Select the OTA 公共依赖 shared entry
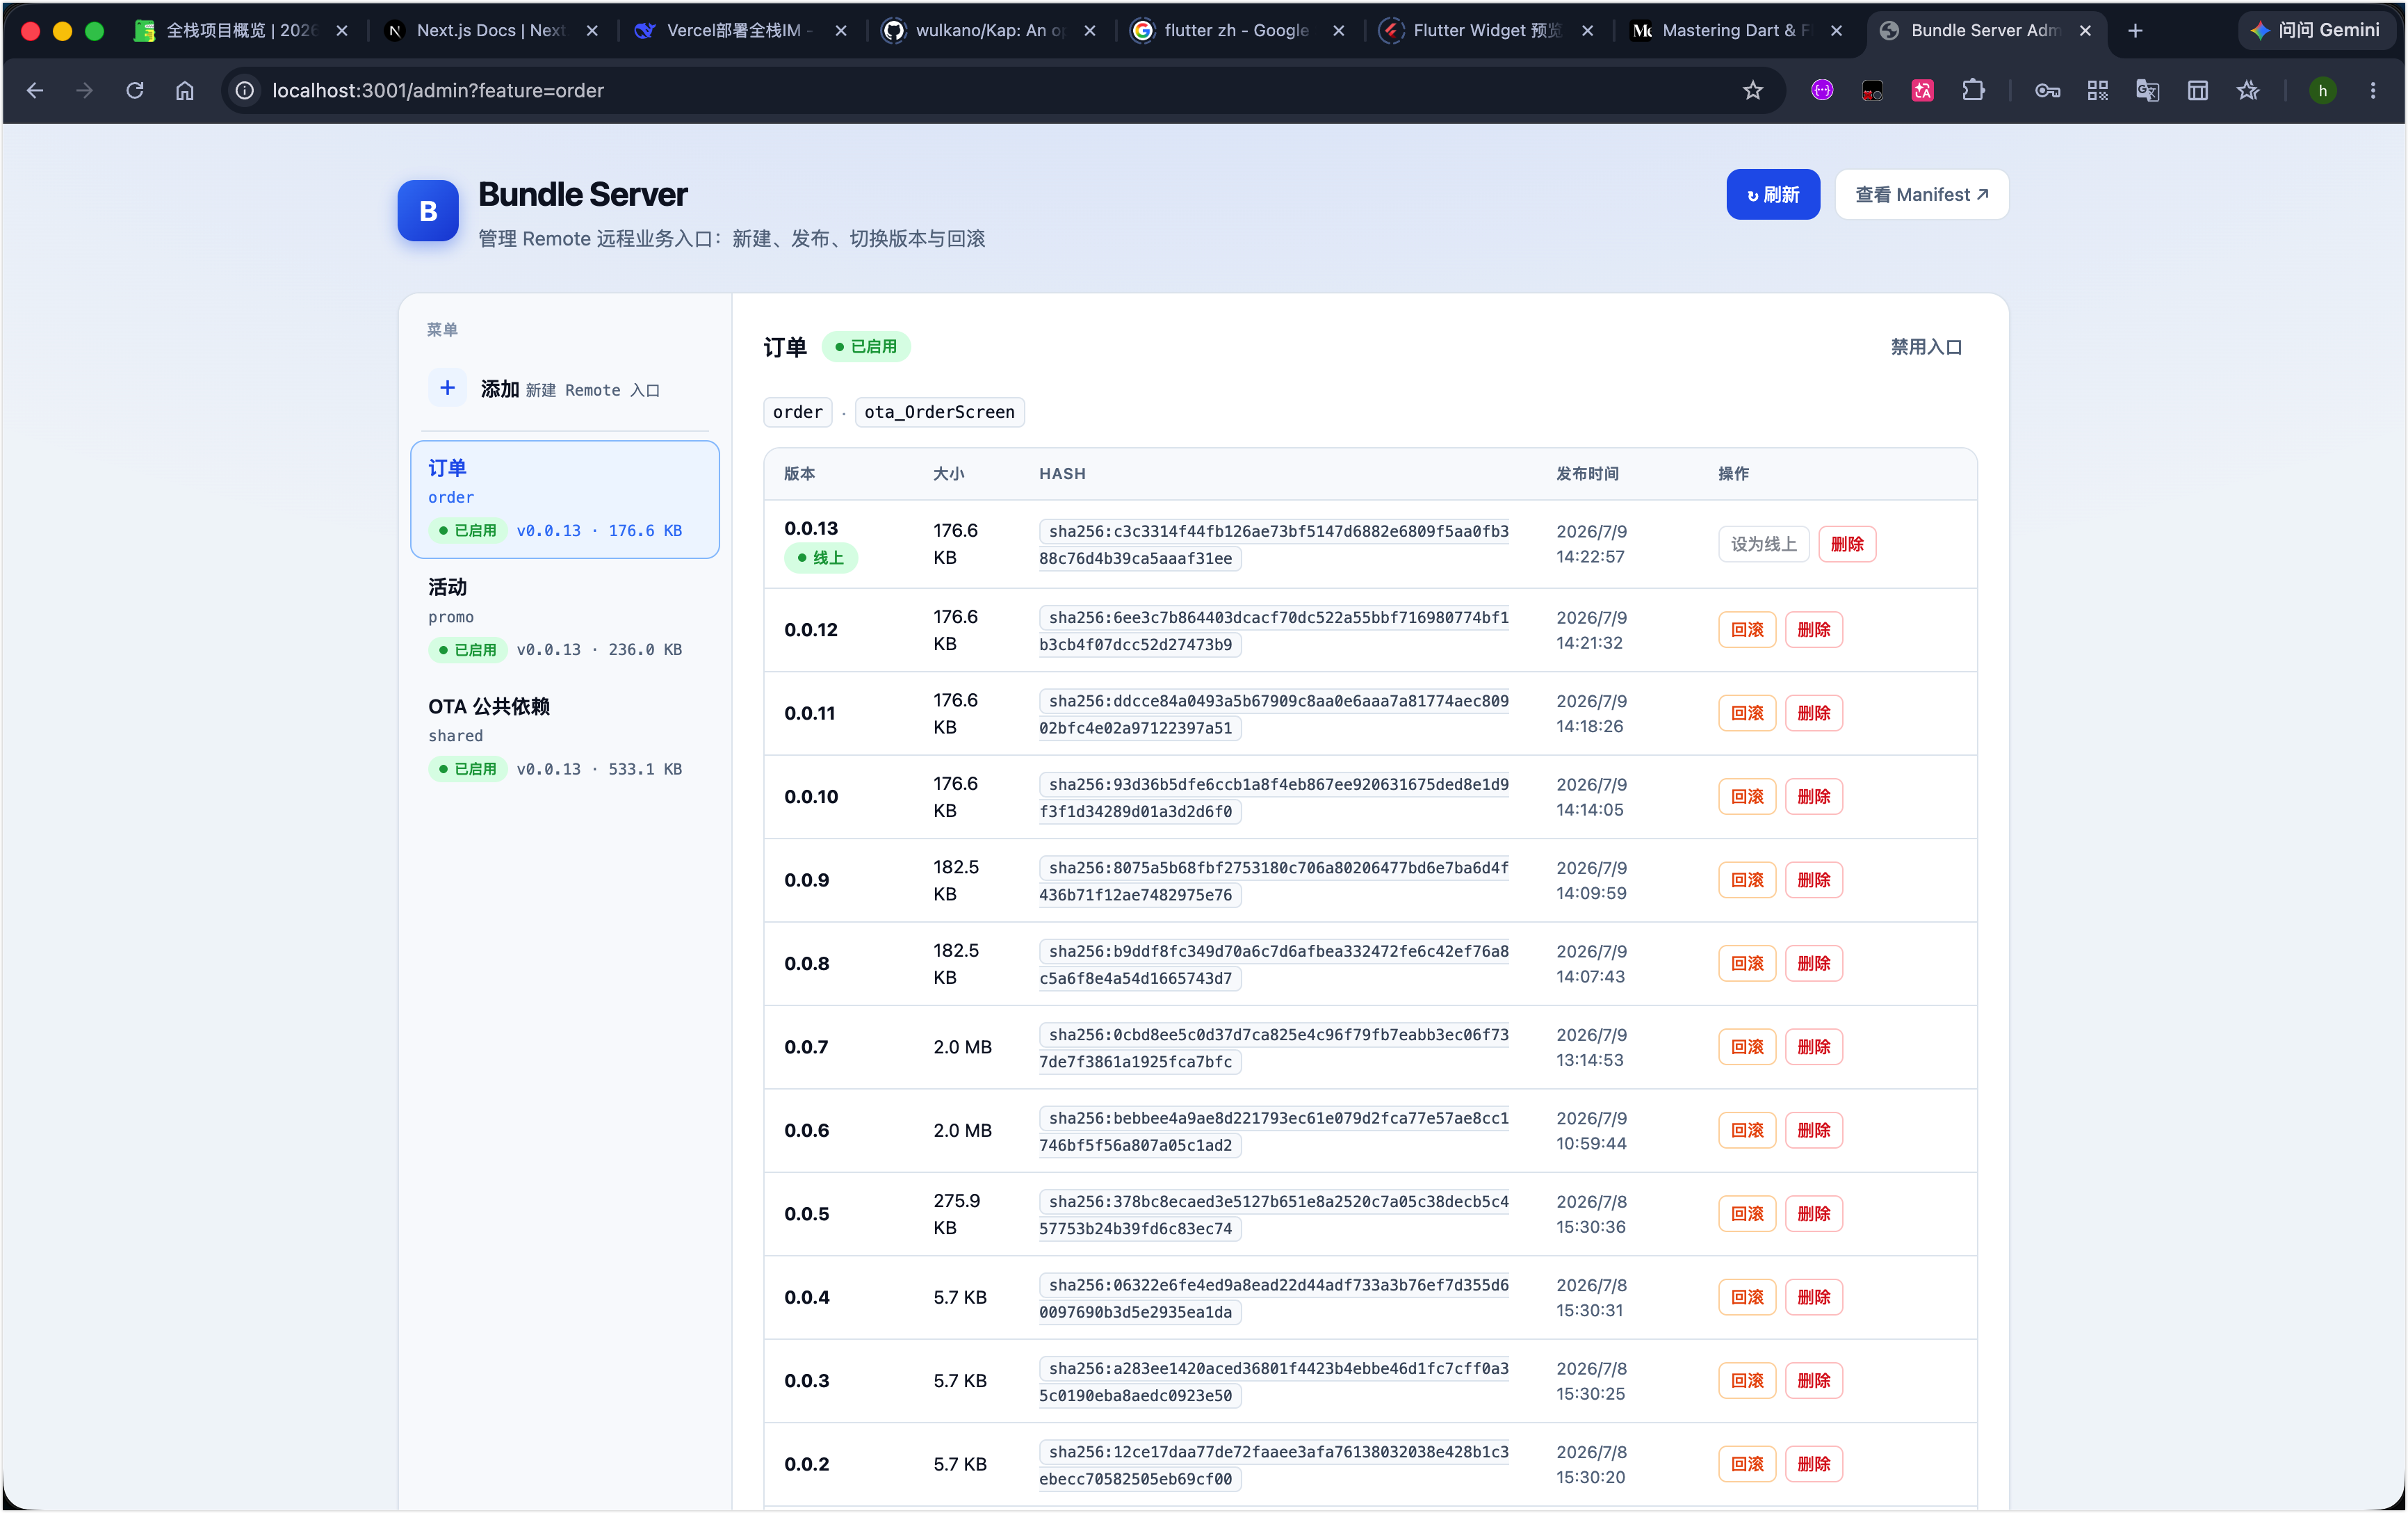 click(x=564, y=737)
